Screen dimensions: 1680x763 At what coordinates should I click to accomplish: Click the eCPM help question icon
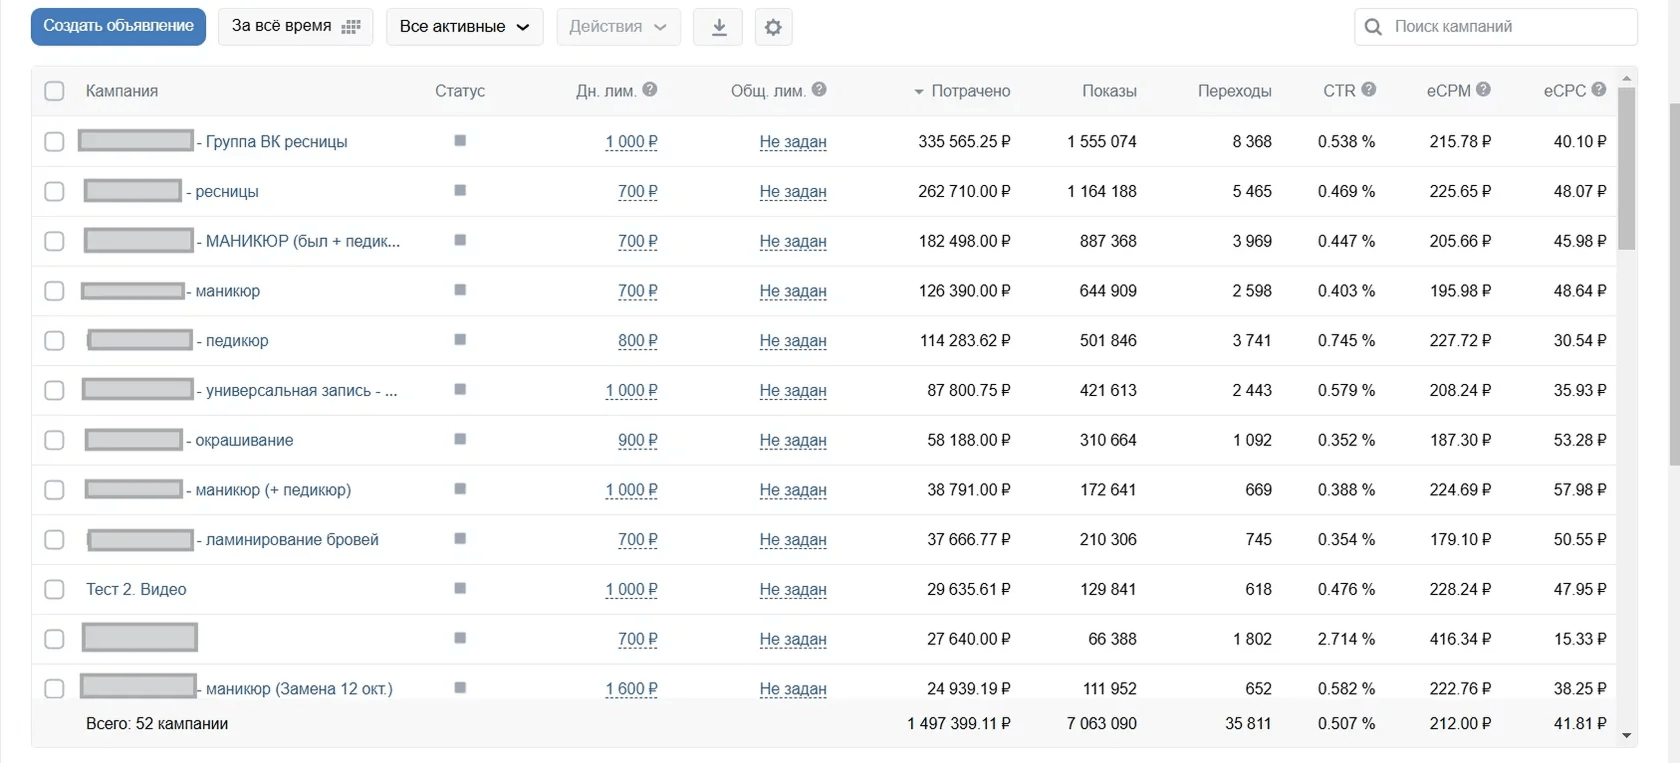[x=1483, y=90]
